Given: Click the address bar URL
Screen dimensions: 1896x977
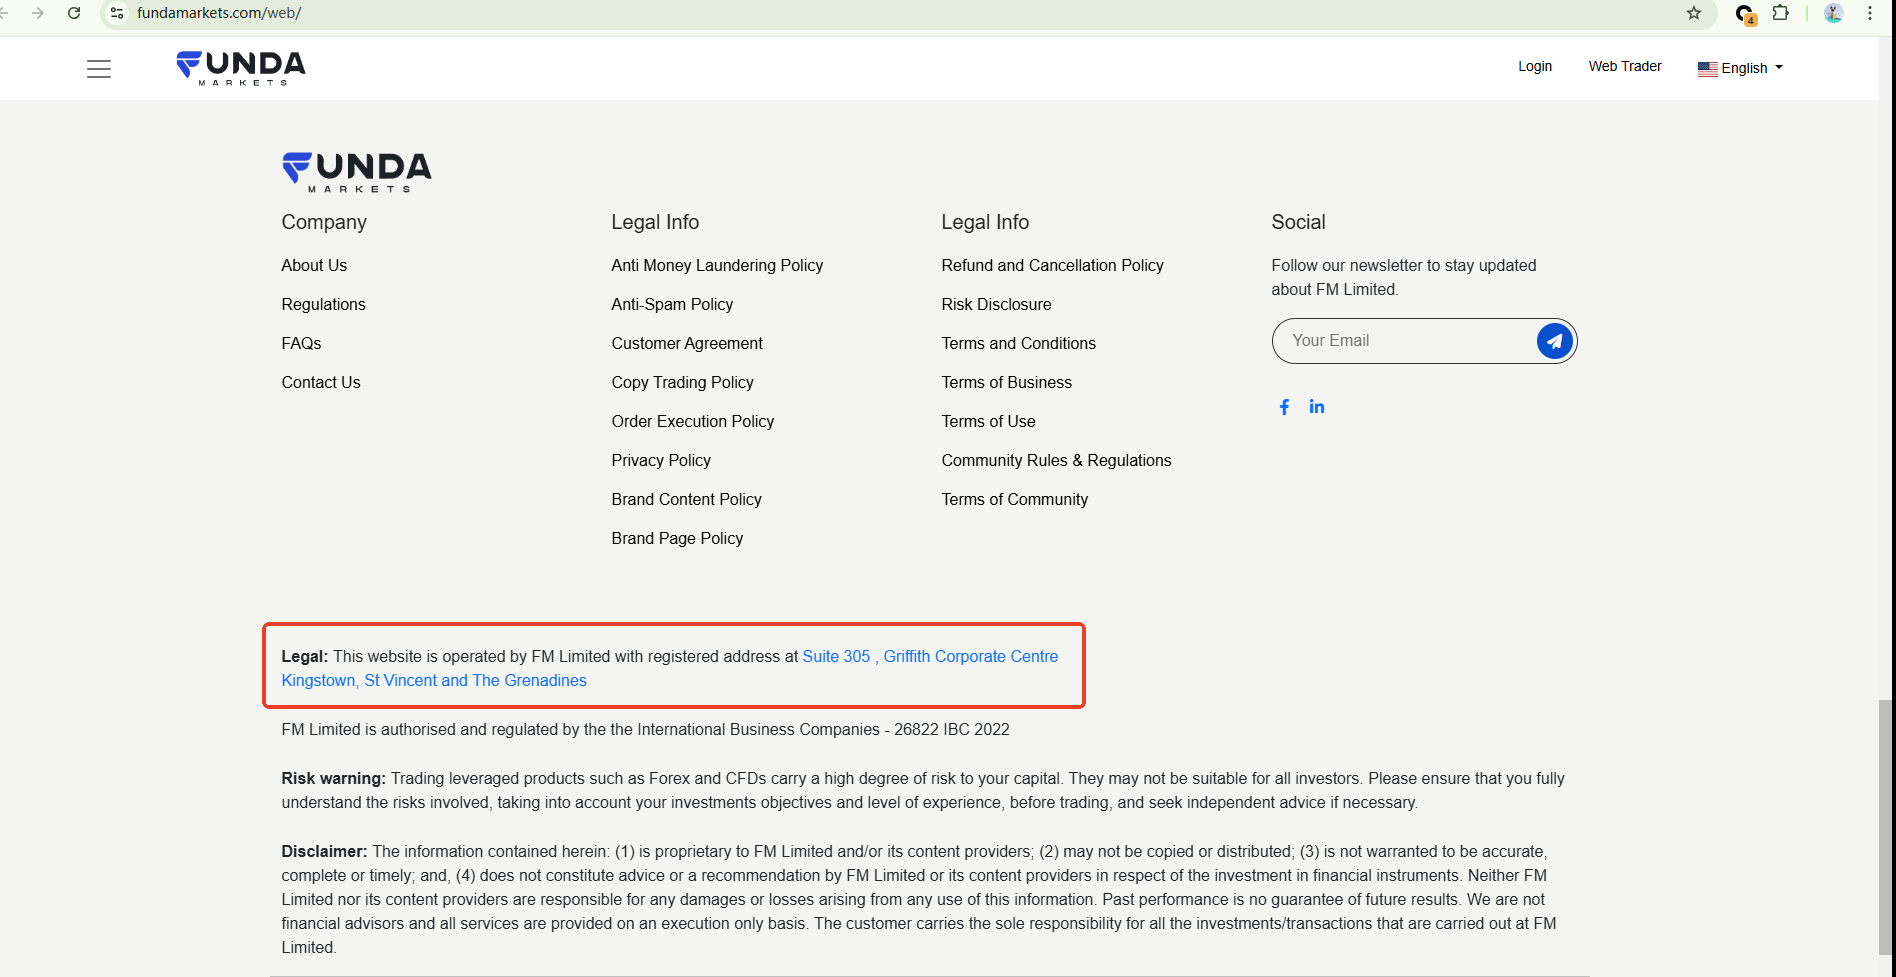Looking at the screenshot, I should 219,13.
